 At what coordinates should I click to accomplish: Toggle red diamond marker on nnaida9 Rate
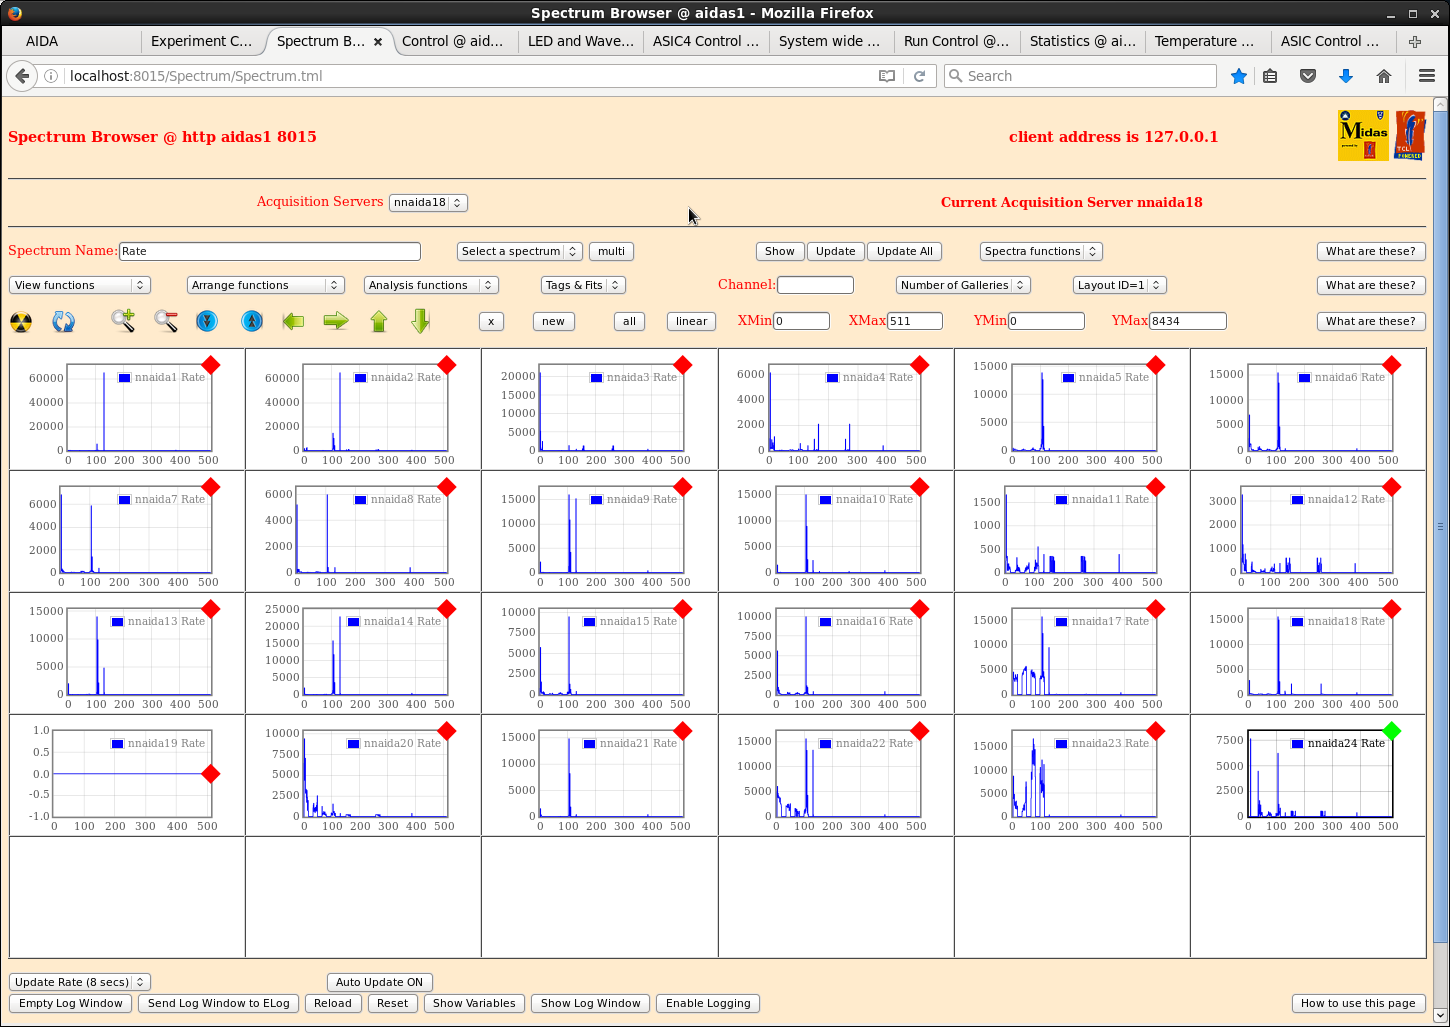(683, 487)
